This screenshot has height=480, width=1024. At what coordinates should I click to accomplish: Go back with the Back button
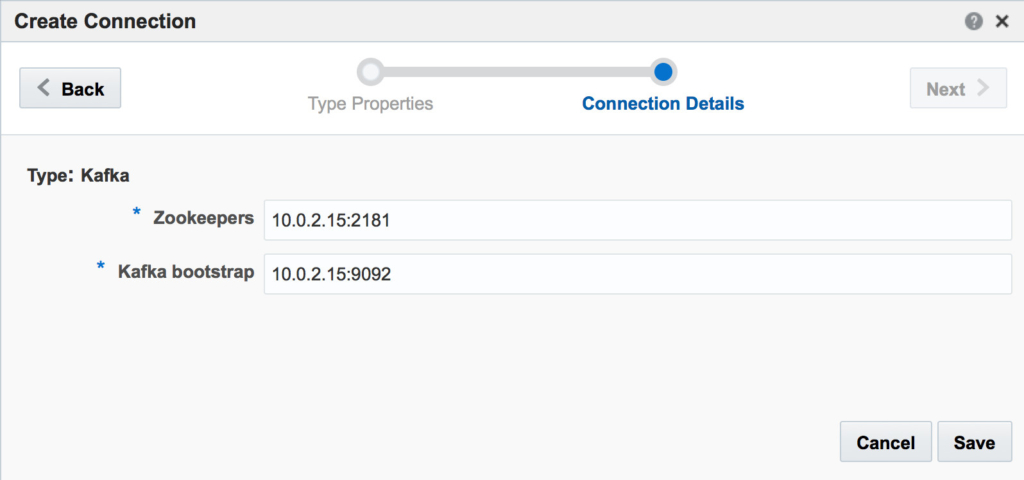click(70, 88)
